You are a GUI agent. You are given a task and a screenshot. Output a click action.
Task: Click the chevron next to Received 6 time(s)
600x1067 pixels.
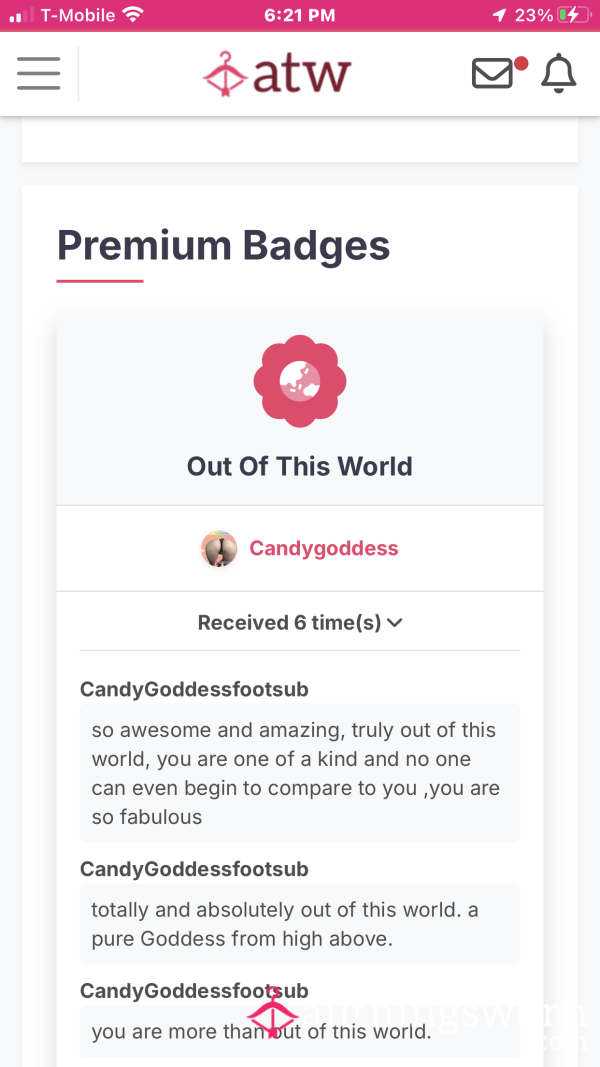(x=395, y=623)
